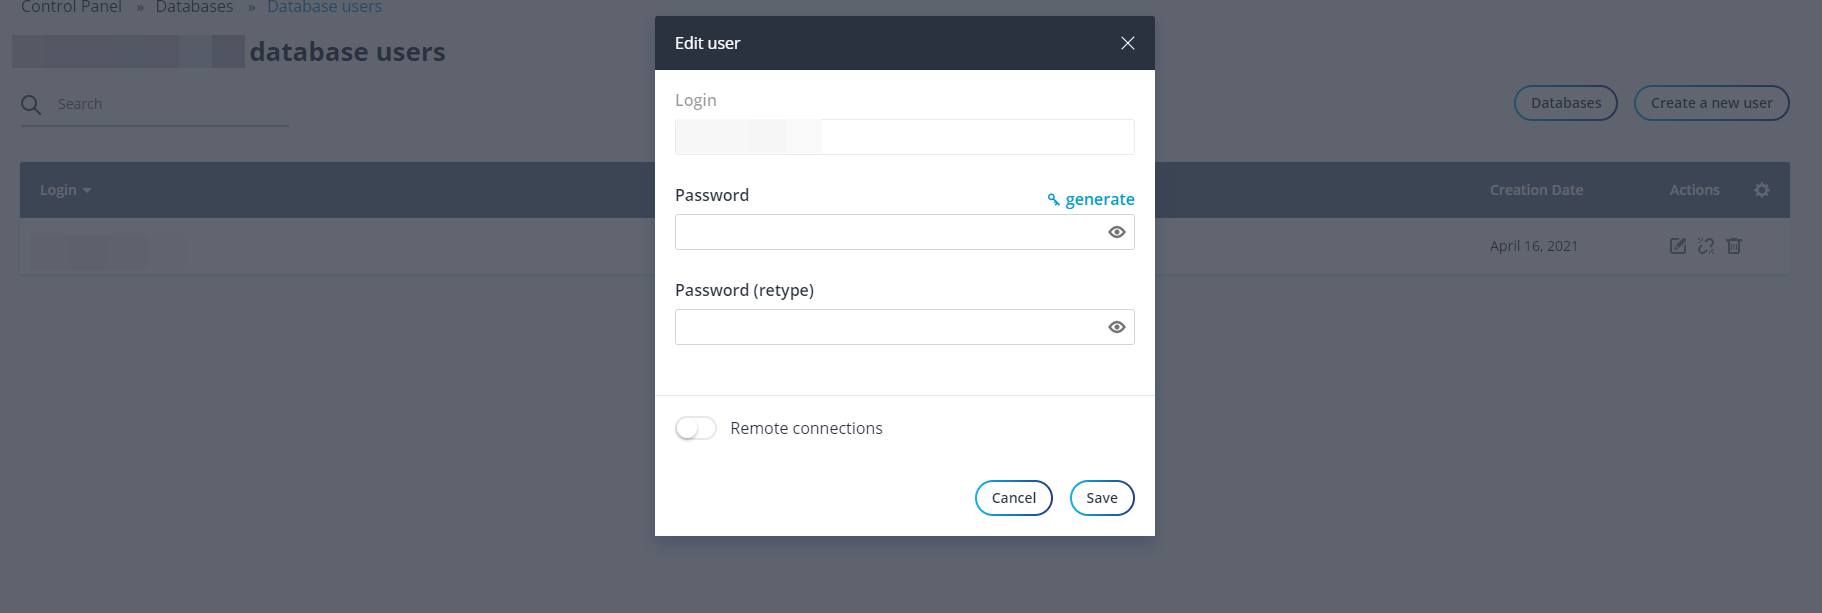The image size is (1822, 613).
Task: Open the Database users breadcrumb
Action: pyautogui.click(x=324, y=7)
